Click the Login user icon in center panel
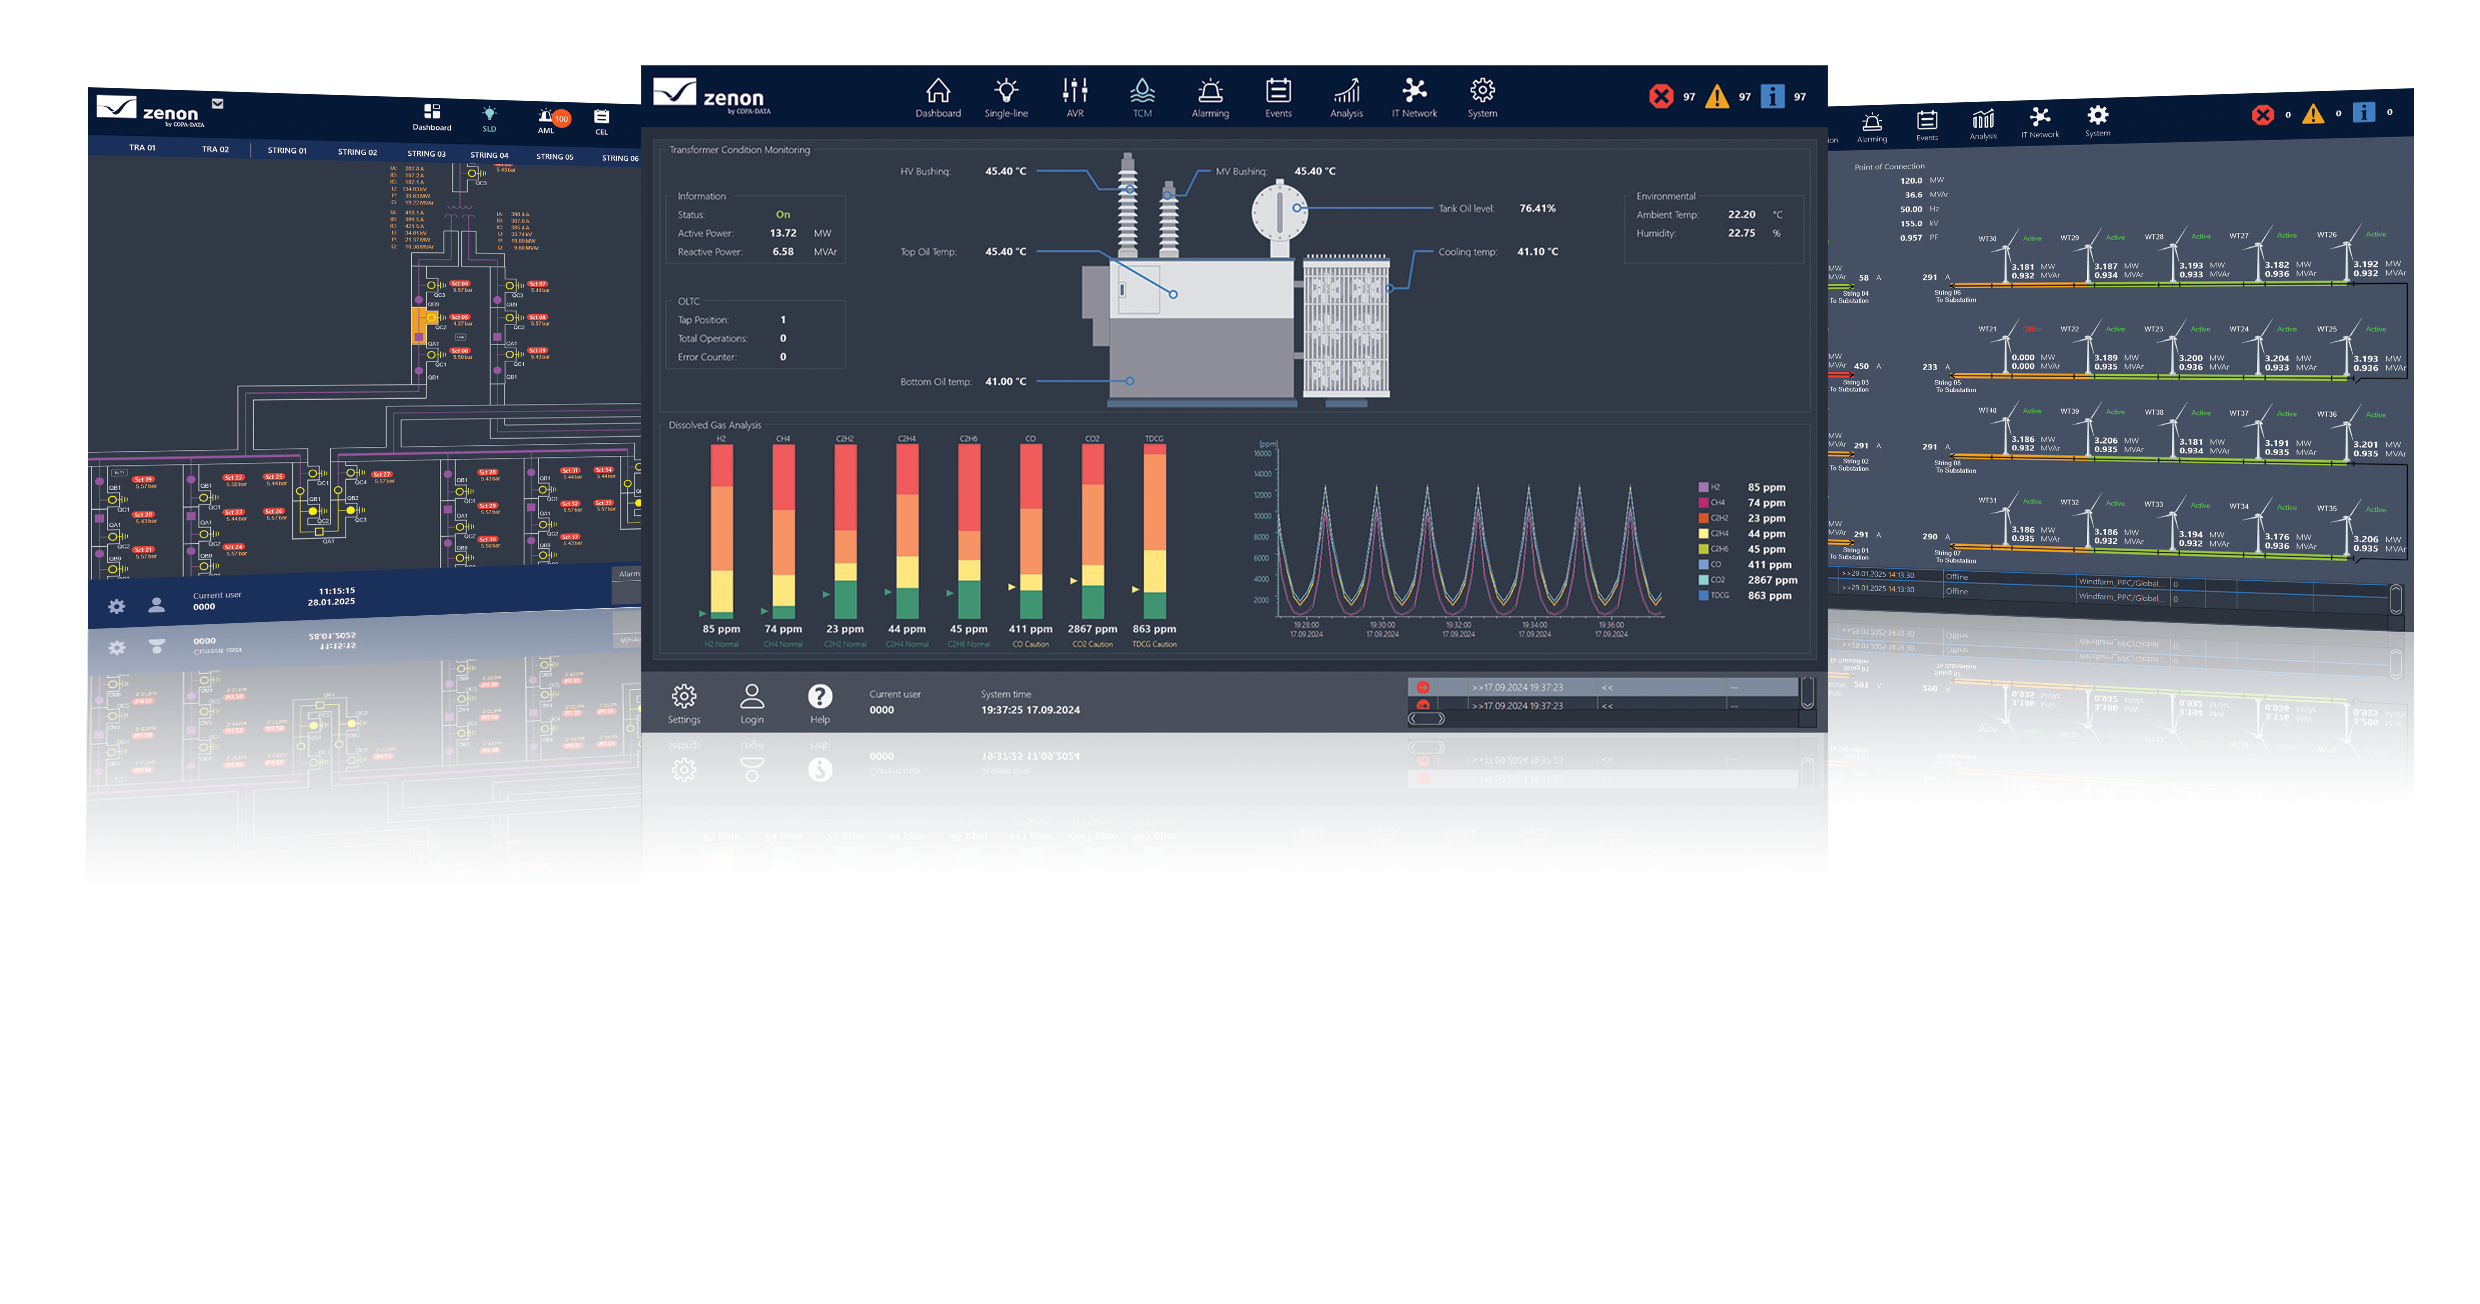2480x1304 pixels. [752, 696]
